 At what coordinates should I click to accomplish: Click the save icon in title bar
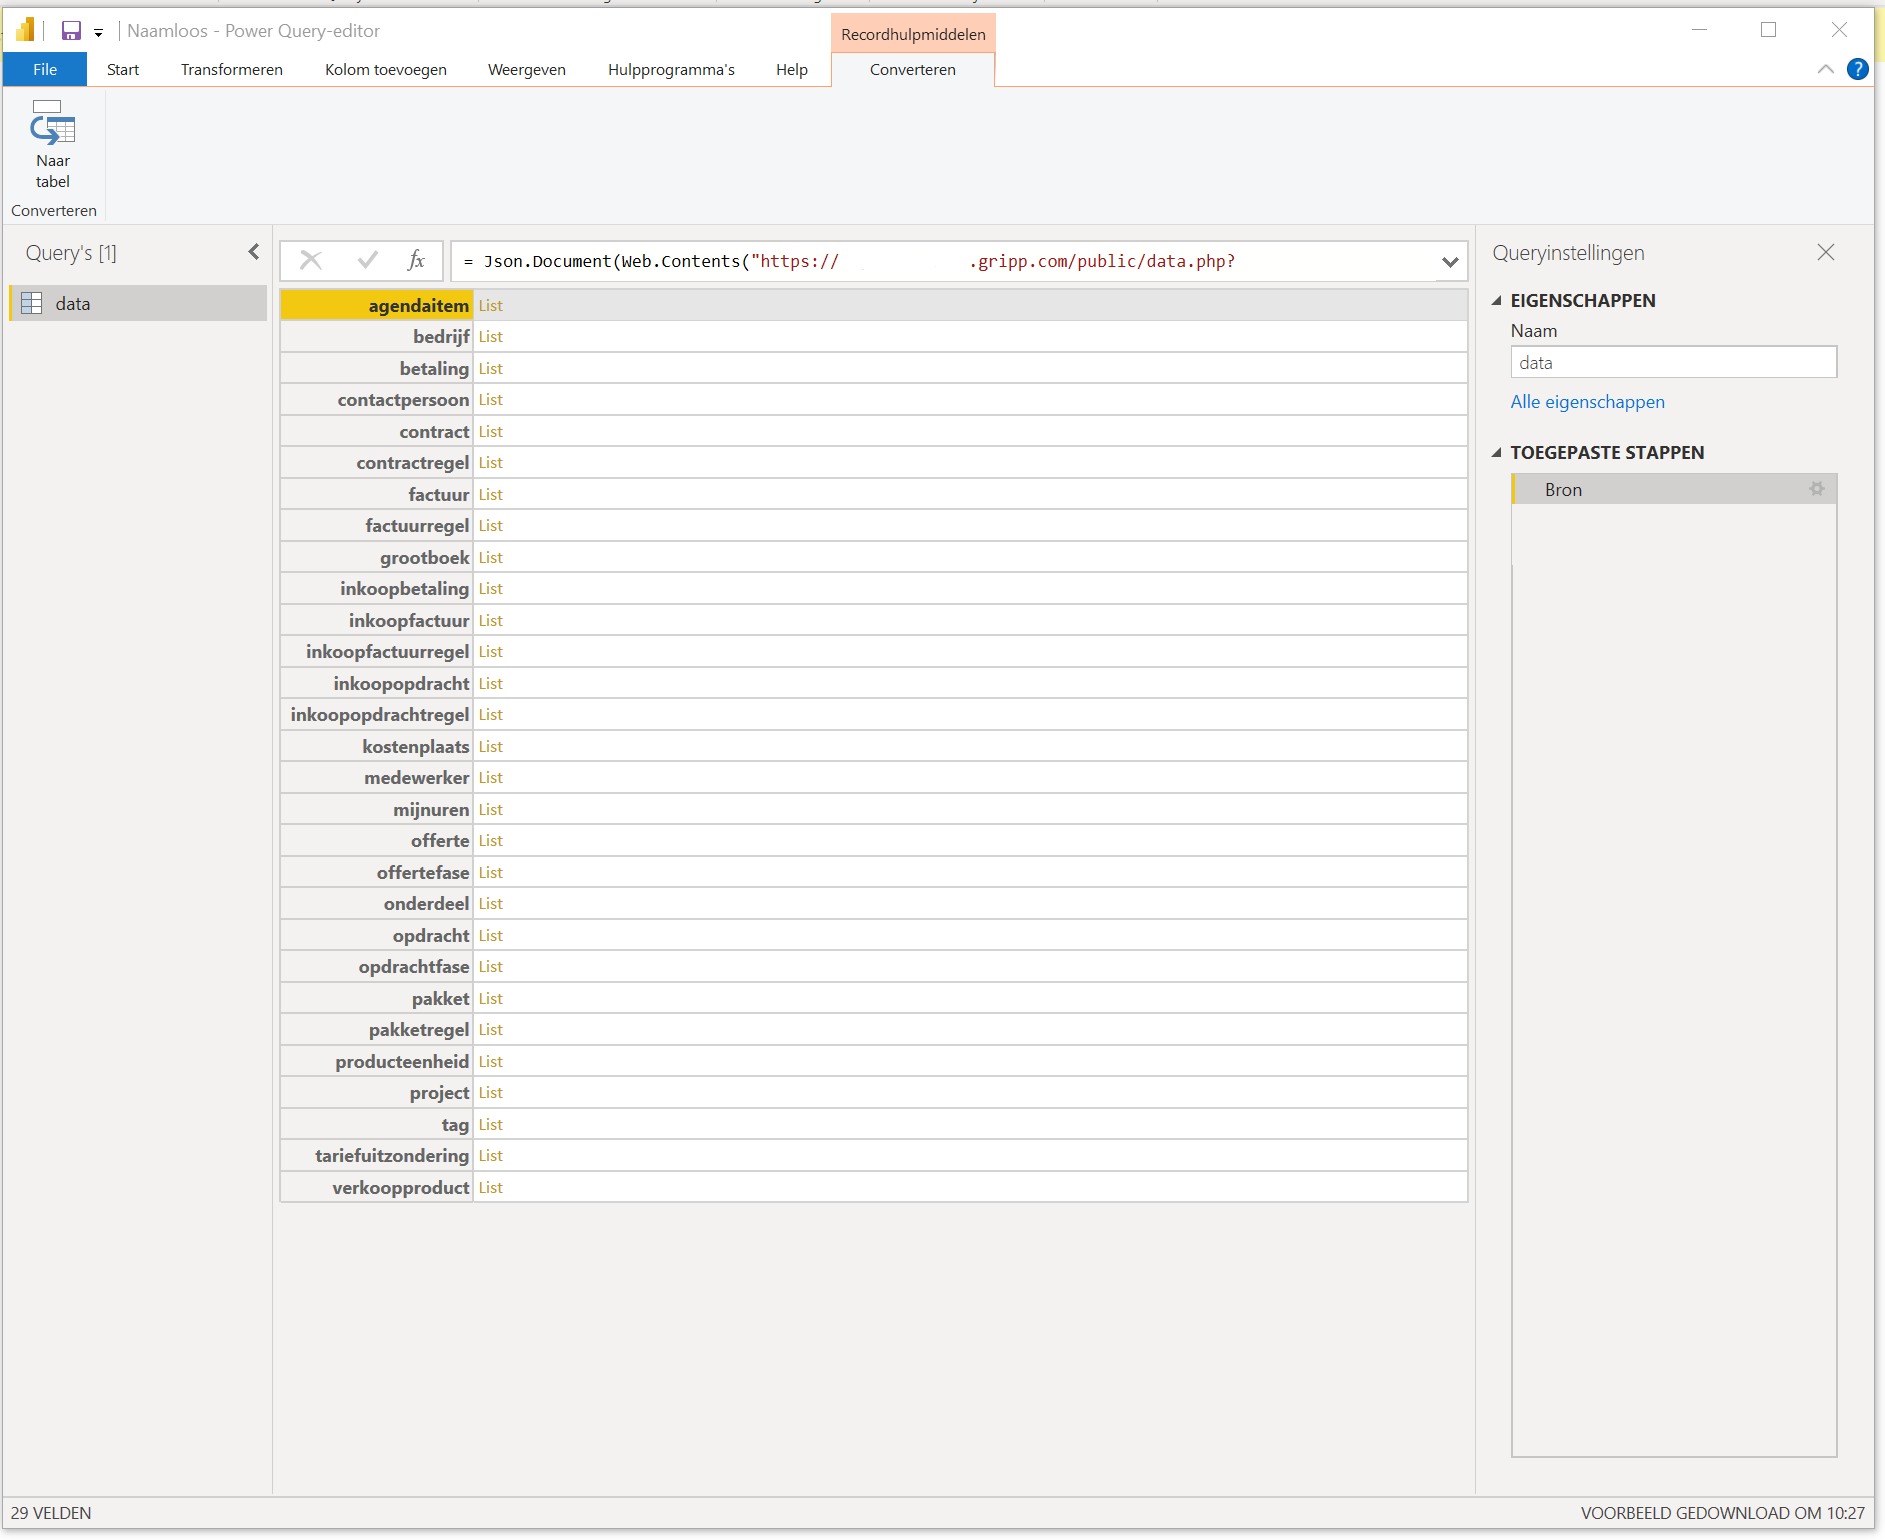pyautogui.click(x=71, y=31)
